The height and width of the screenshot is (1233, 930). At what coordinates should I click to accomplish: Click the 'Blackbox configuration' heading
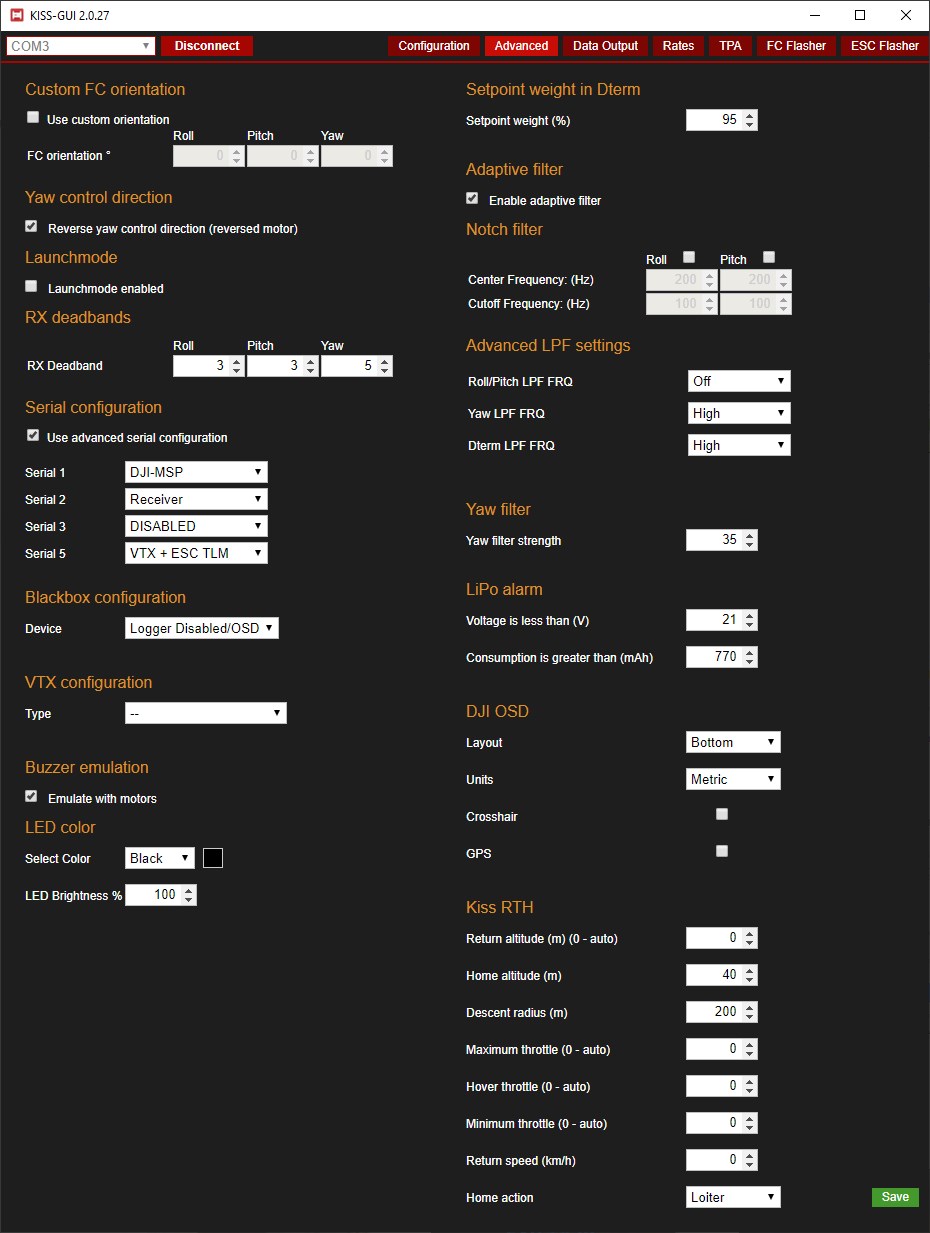click(x=105, y=597)
